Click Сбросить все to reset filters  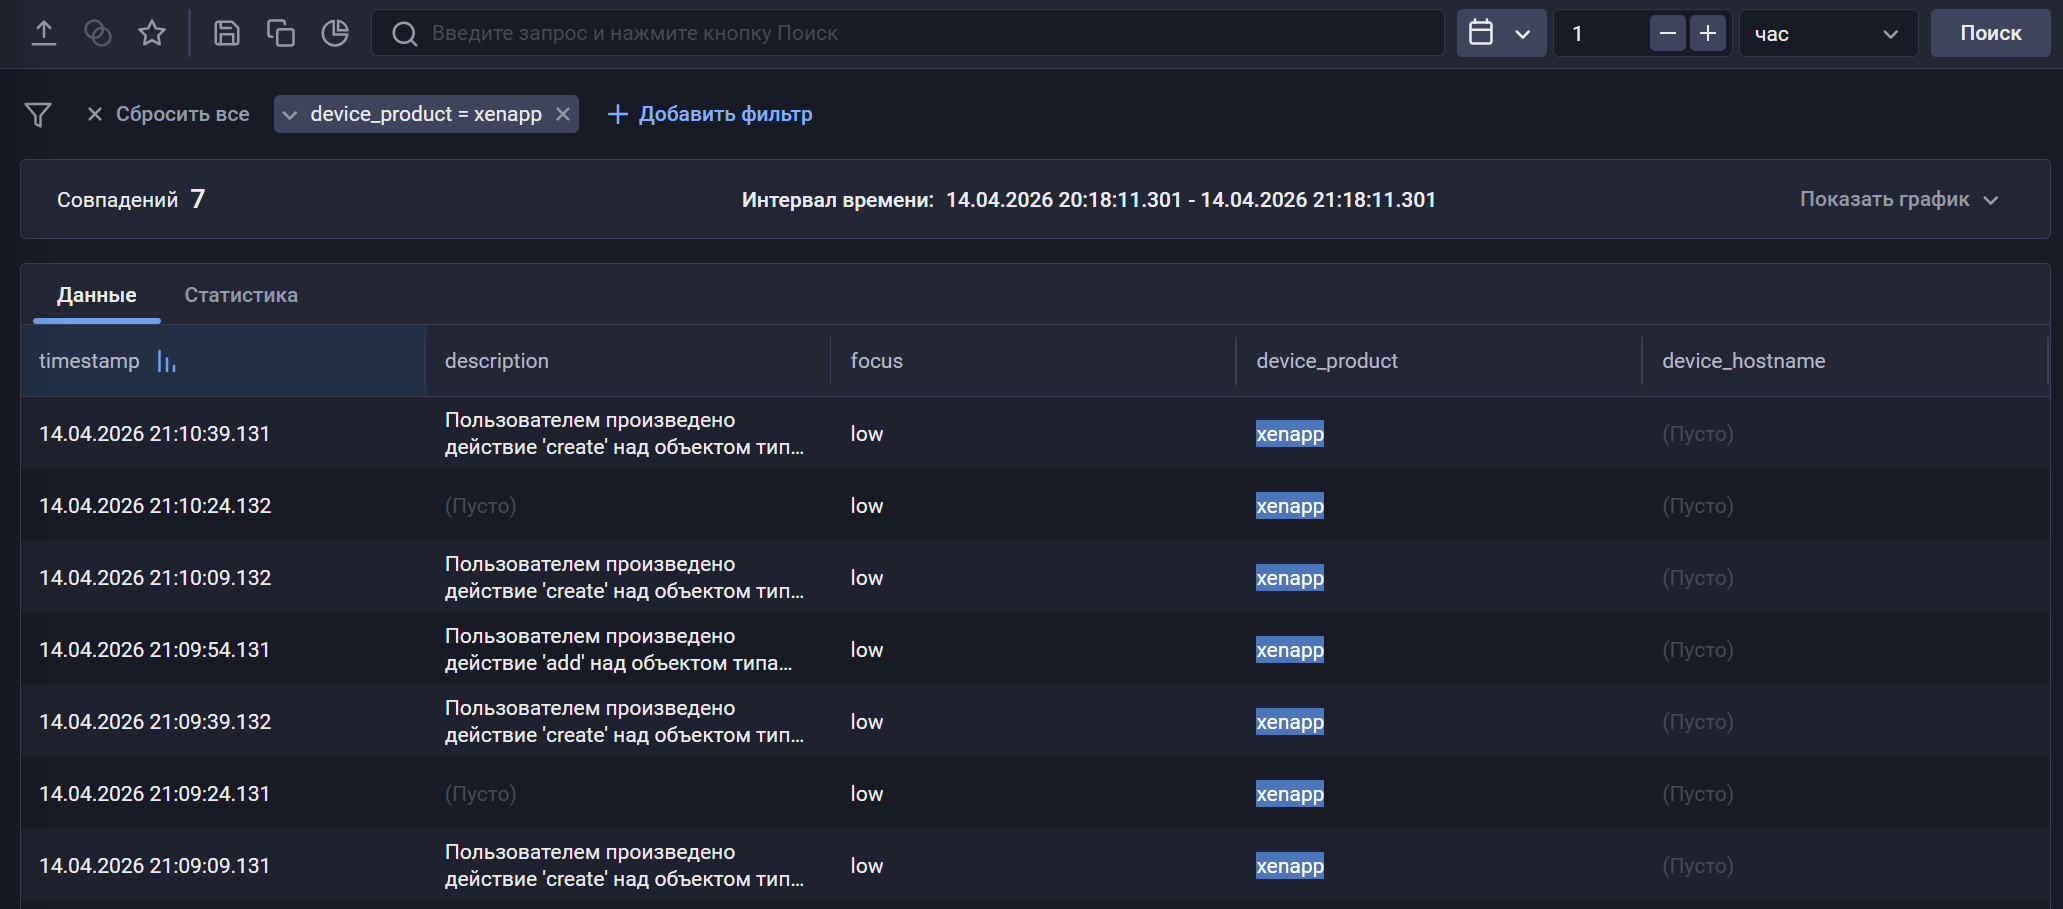[x=168, y=114]
